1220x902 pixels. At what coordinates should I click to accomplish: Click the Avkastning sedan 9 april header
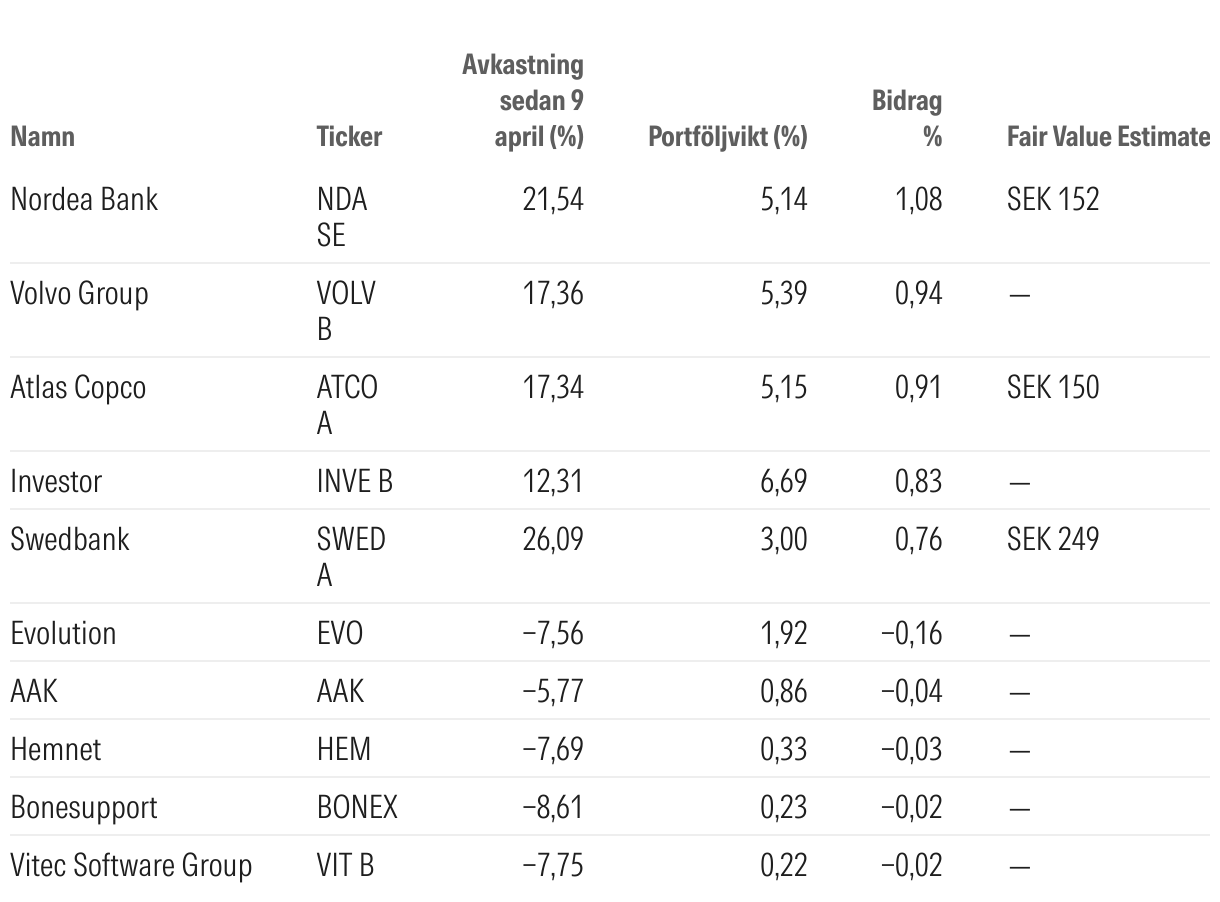[x=523, y=101]
